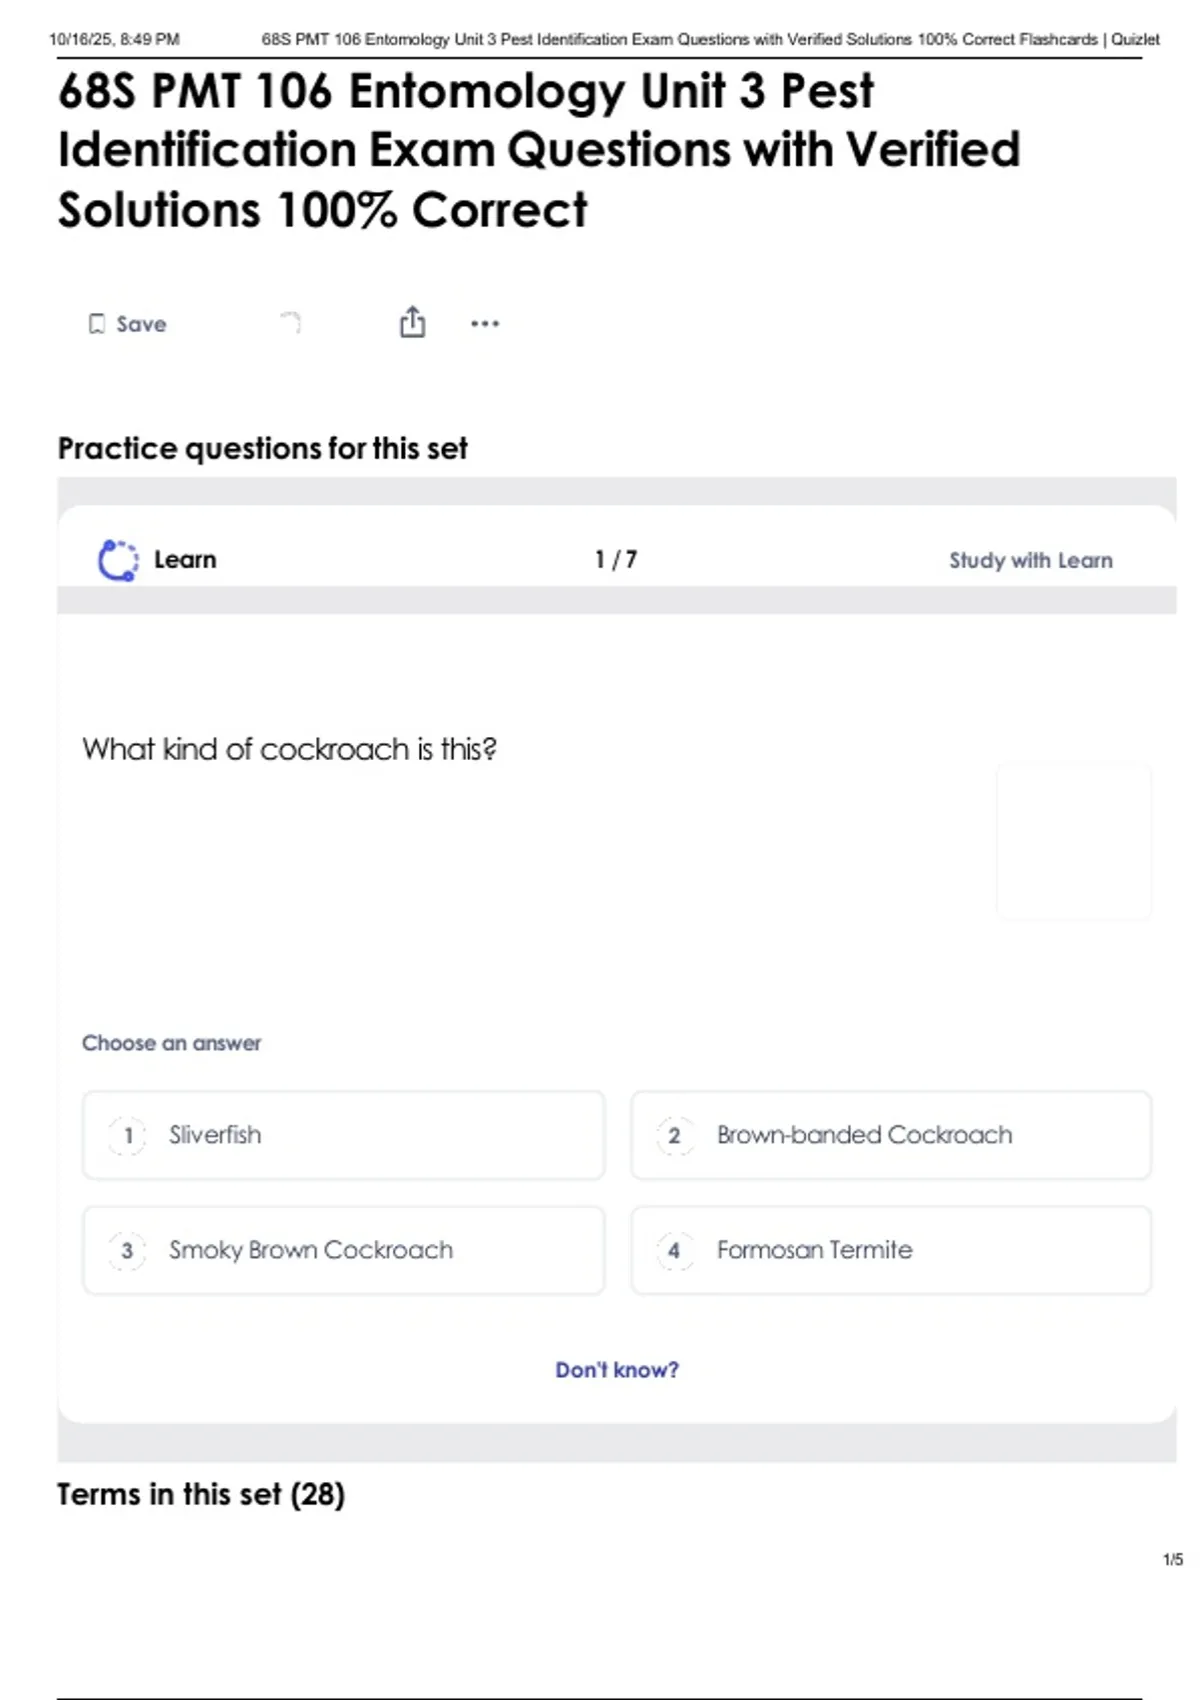Screen dimensions: 1200x1700
Task: Click the question text about the cockroach
Action: (290, 749)
